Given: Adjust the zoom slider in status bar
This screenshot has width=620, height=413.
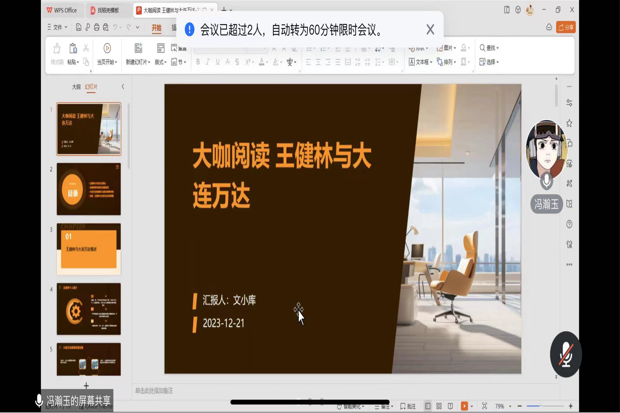Looking at the screenshot, I should [x=540, y=406].
